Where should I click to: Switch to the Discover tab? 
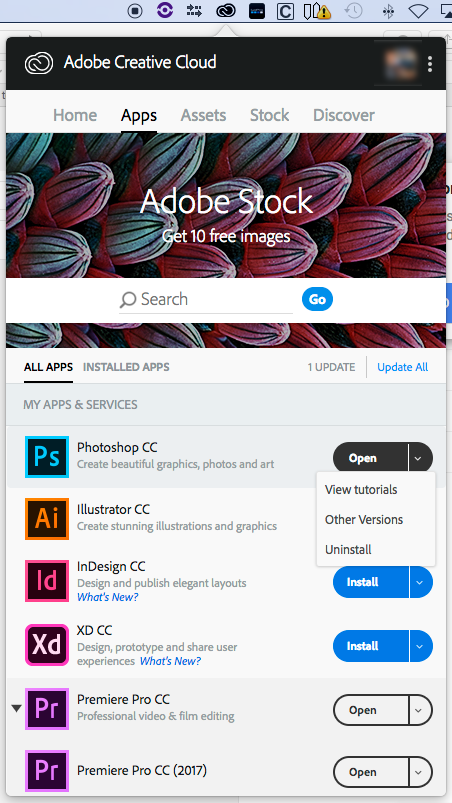pos(343,115)
